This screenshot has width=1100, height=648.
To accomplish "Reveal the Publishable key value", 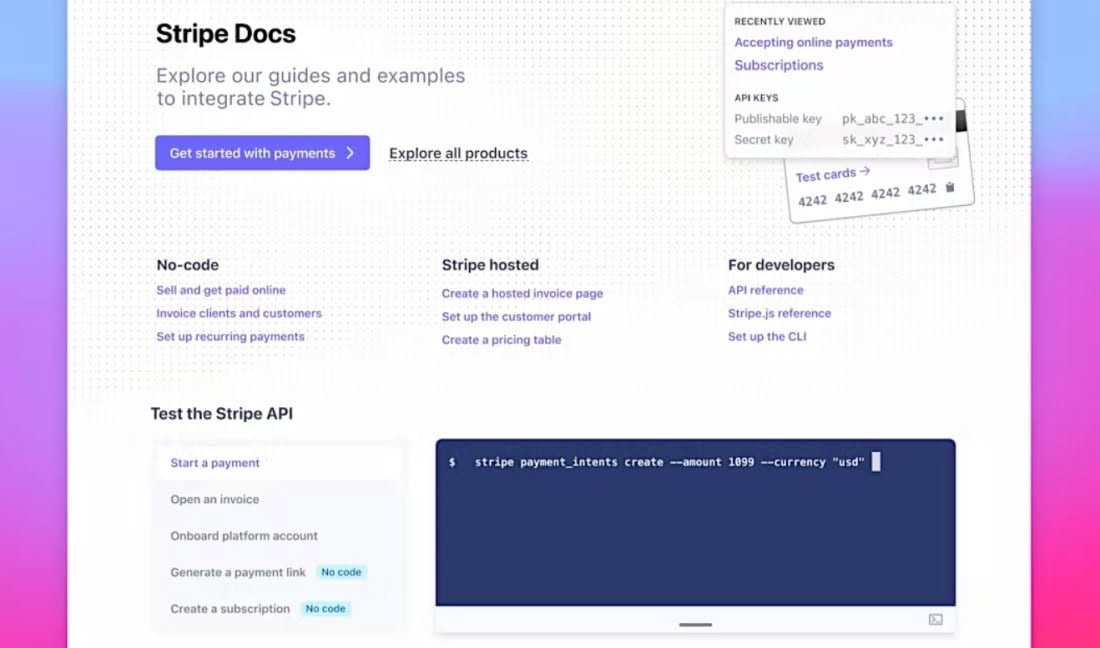I will [x=893, y=119].
